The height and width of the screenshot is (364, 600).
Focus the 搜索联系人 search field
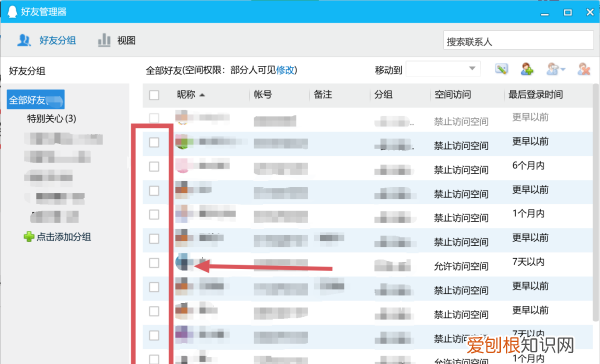point(518,40)
